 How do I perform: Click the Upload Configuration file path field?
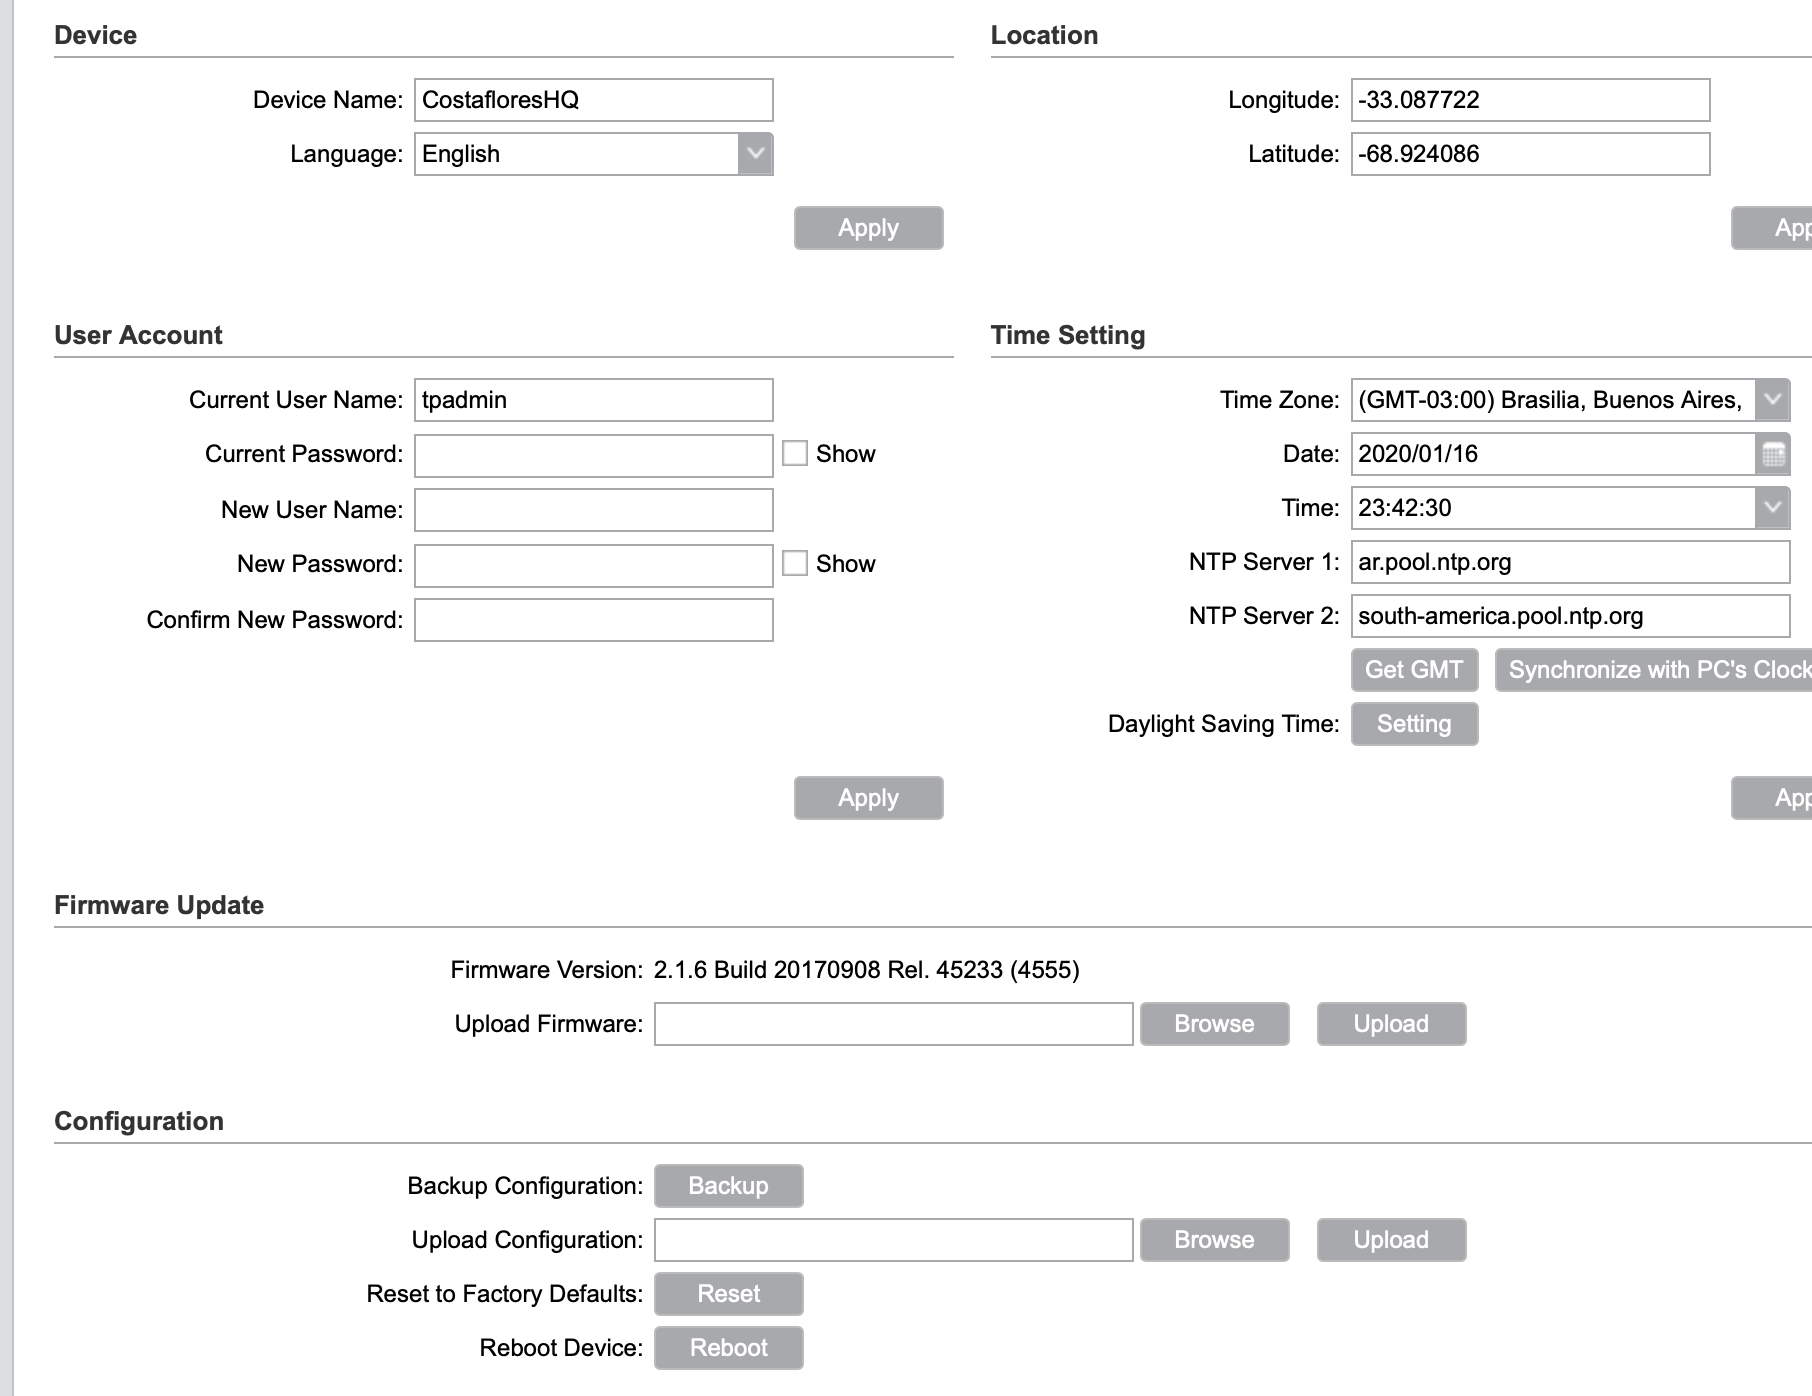pos(894,1240)
